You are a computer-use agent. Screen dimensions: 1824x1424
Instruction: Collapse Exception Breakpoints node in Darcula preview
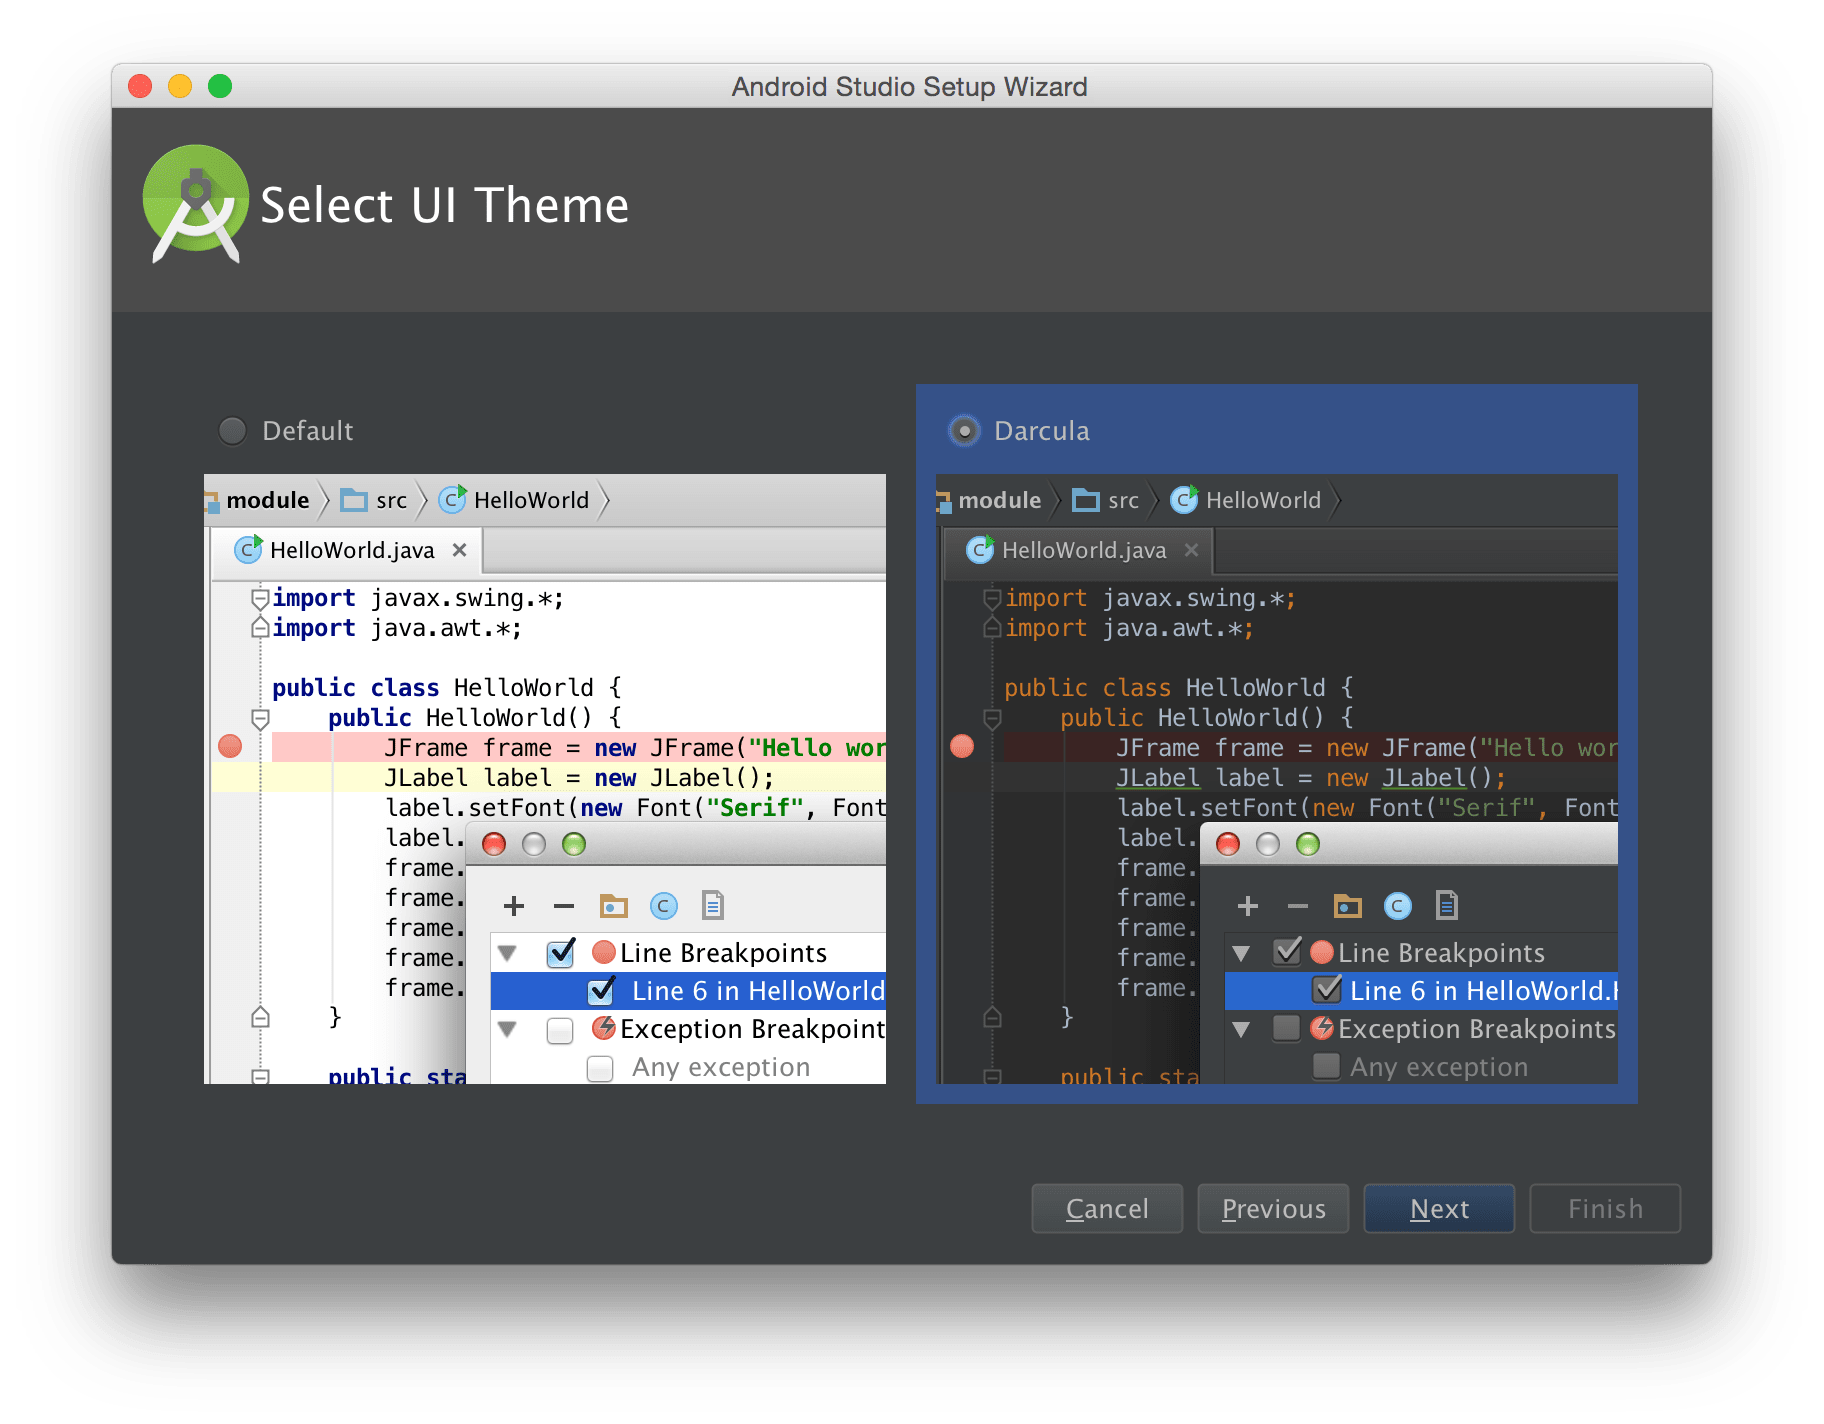[x=1241, y=1029]
